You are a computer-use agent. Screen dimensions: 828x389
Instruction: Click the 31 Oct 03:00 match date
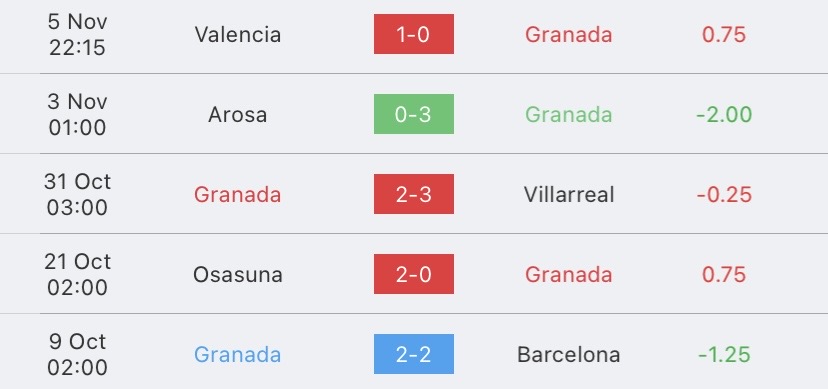pos(78,195)
